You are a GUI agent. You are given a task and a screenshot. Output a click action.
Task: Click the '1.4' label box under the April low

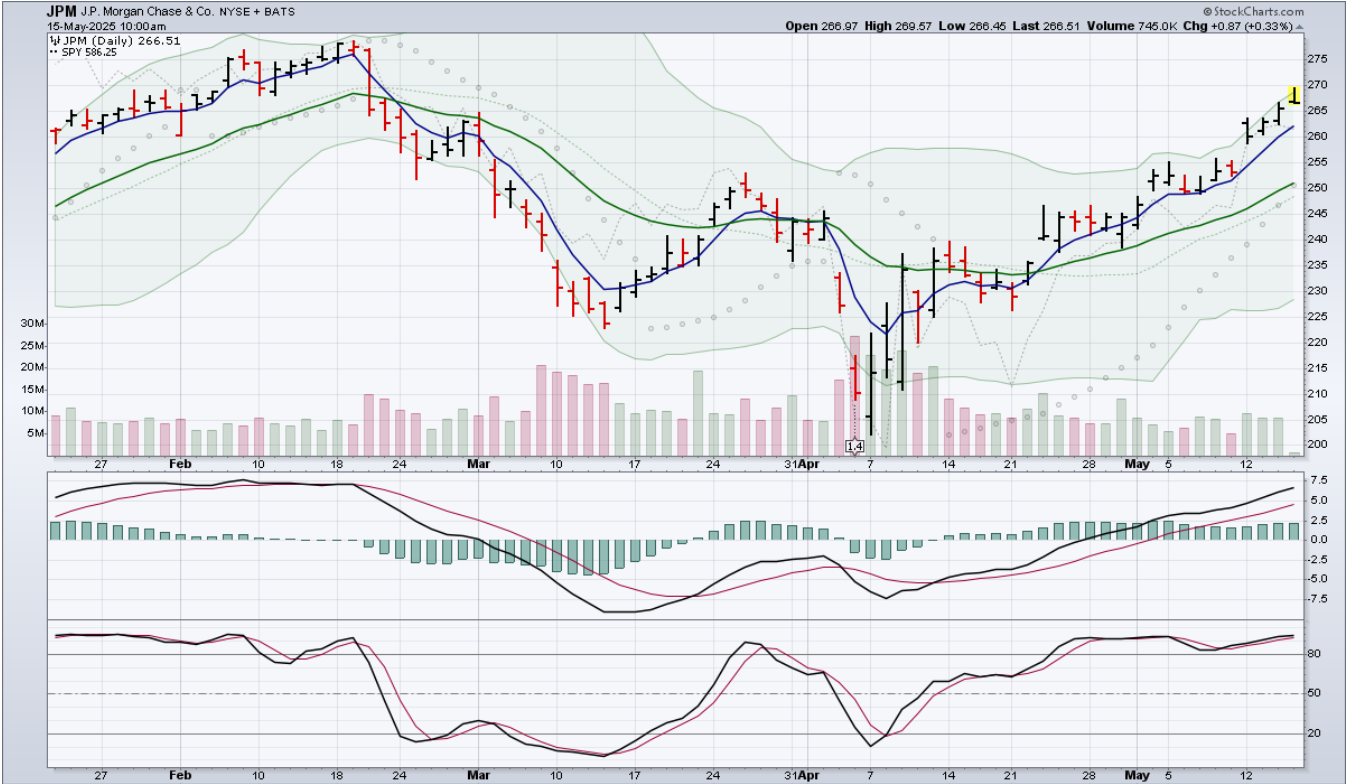pos(855,446)
